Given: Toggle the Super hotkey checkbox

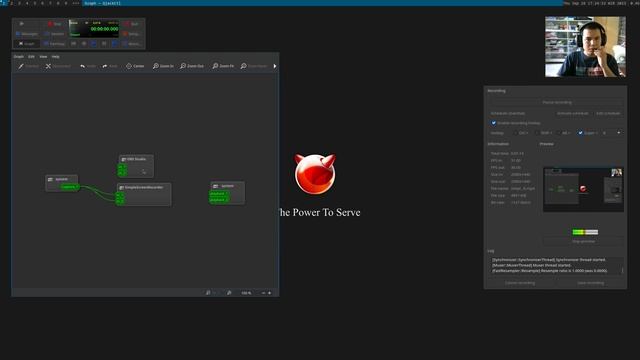Looking at the screenshot, I should [580, 133].
